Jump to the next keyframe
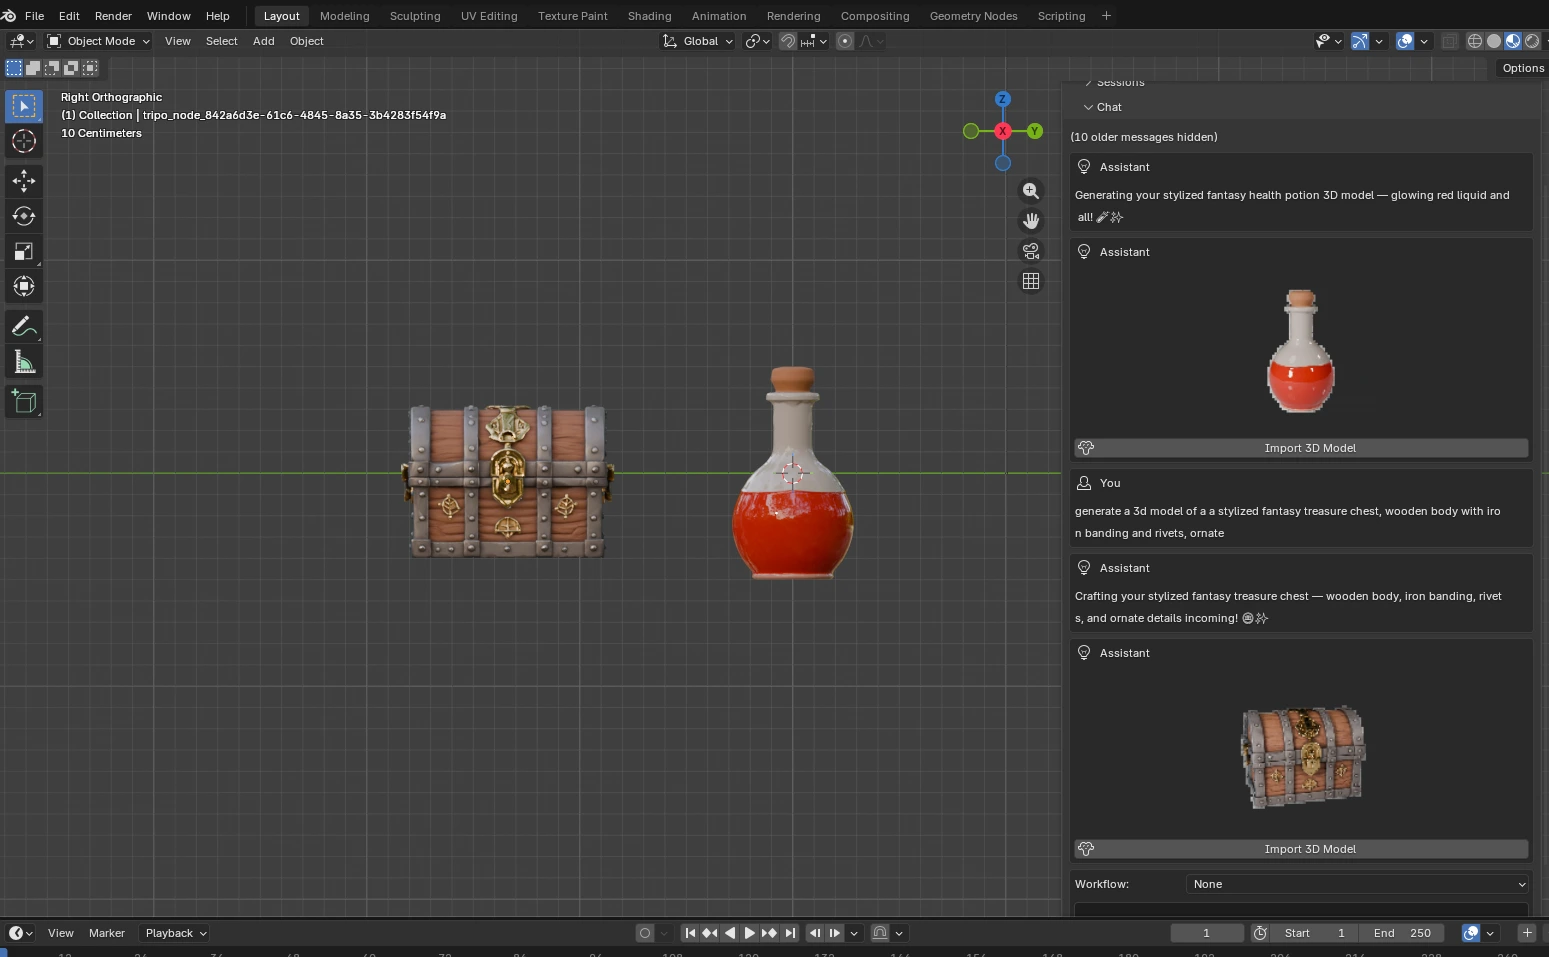 (x=769, y=933)
